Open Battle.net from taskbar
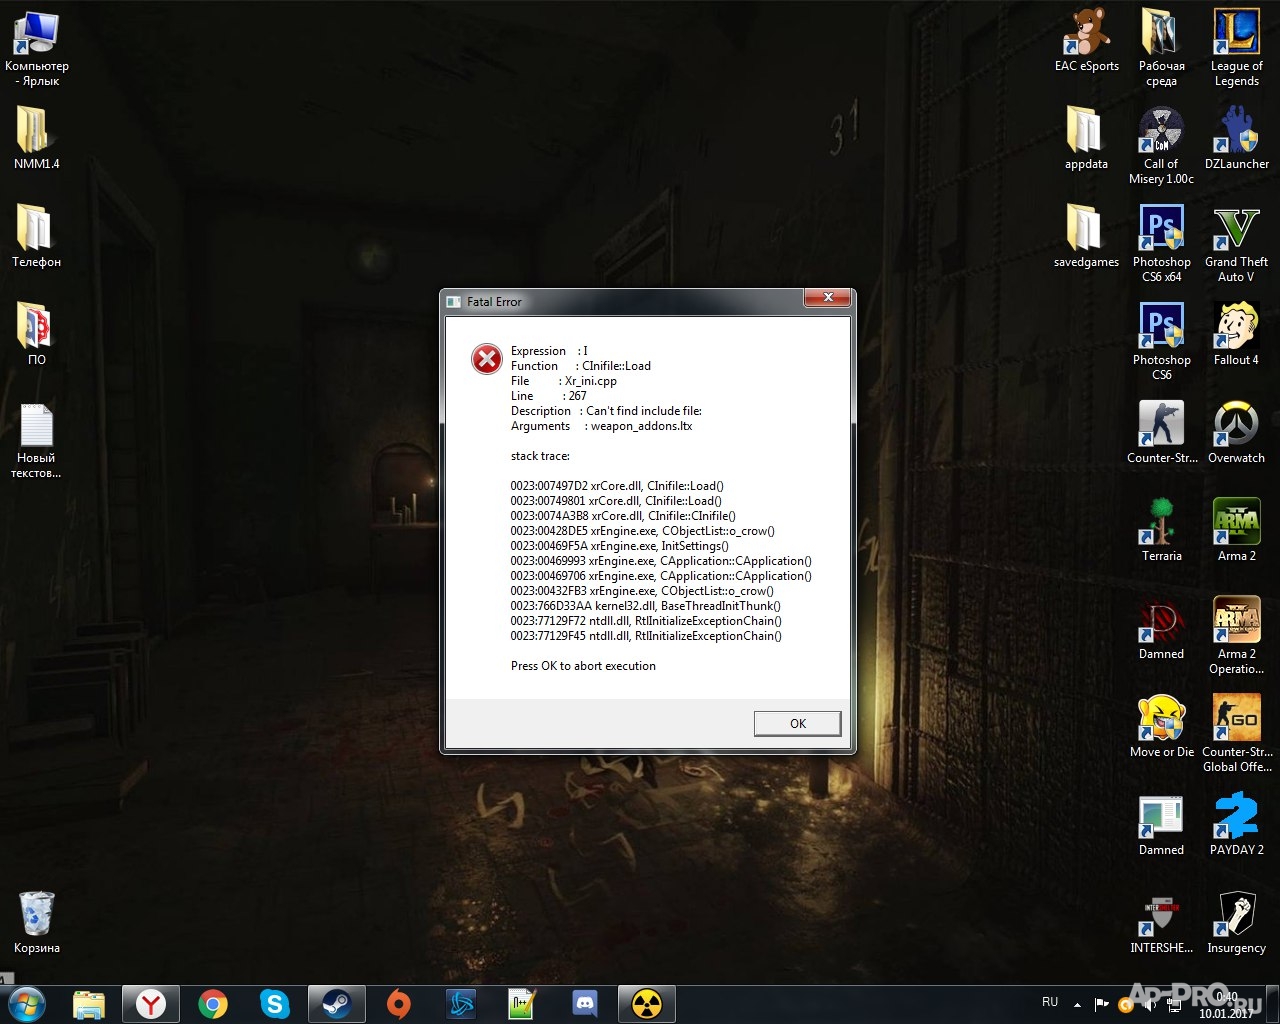Viewport: 1280px width, 1024px height. coord(461,1003)
